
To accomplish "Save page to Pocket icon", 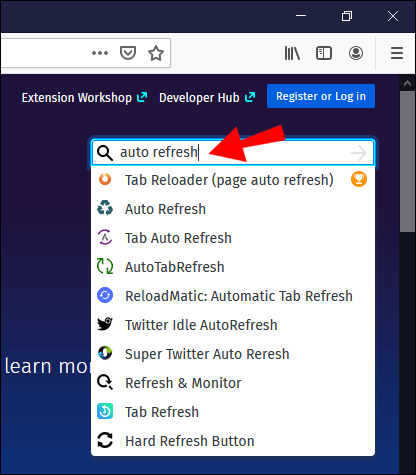I will (128, 53).
